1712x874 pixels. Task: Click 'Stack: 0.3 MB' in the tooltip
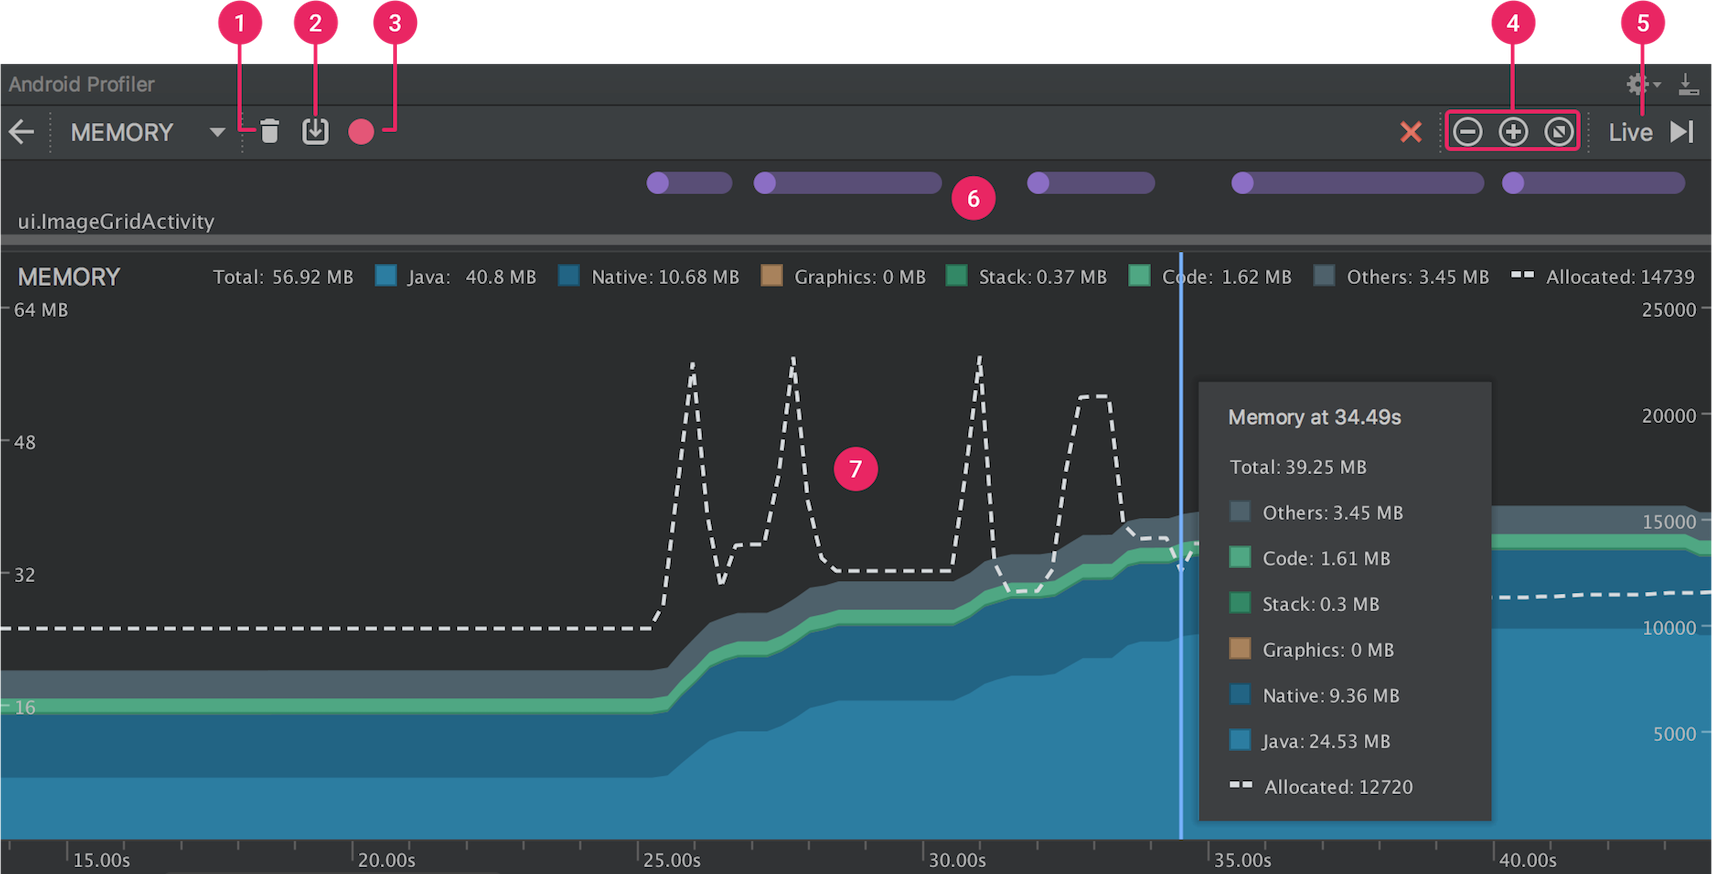(x=1321, y=604)
